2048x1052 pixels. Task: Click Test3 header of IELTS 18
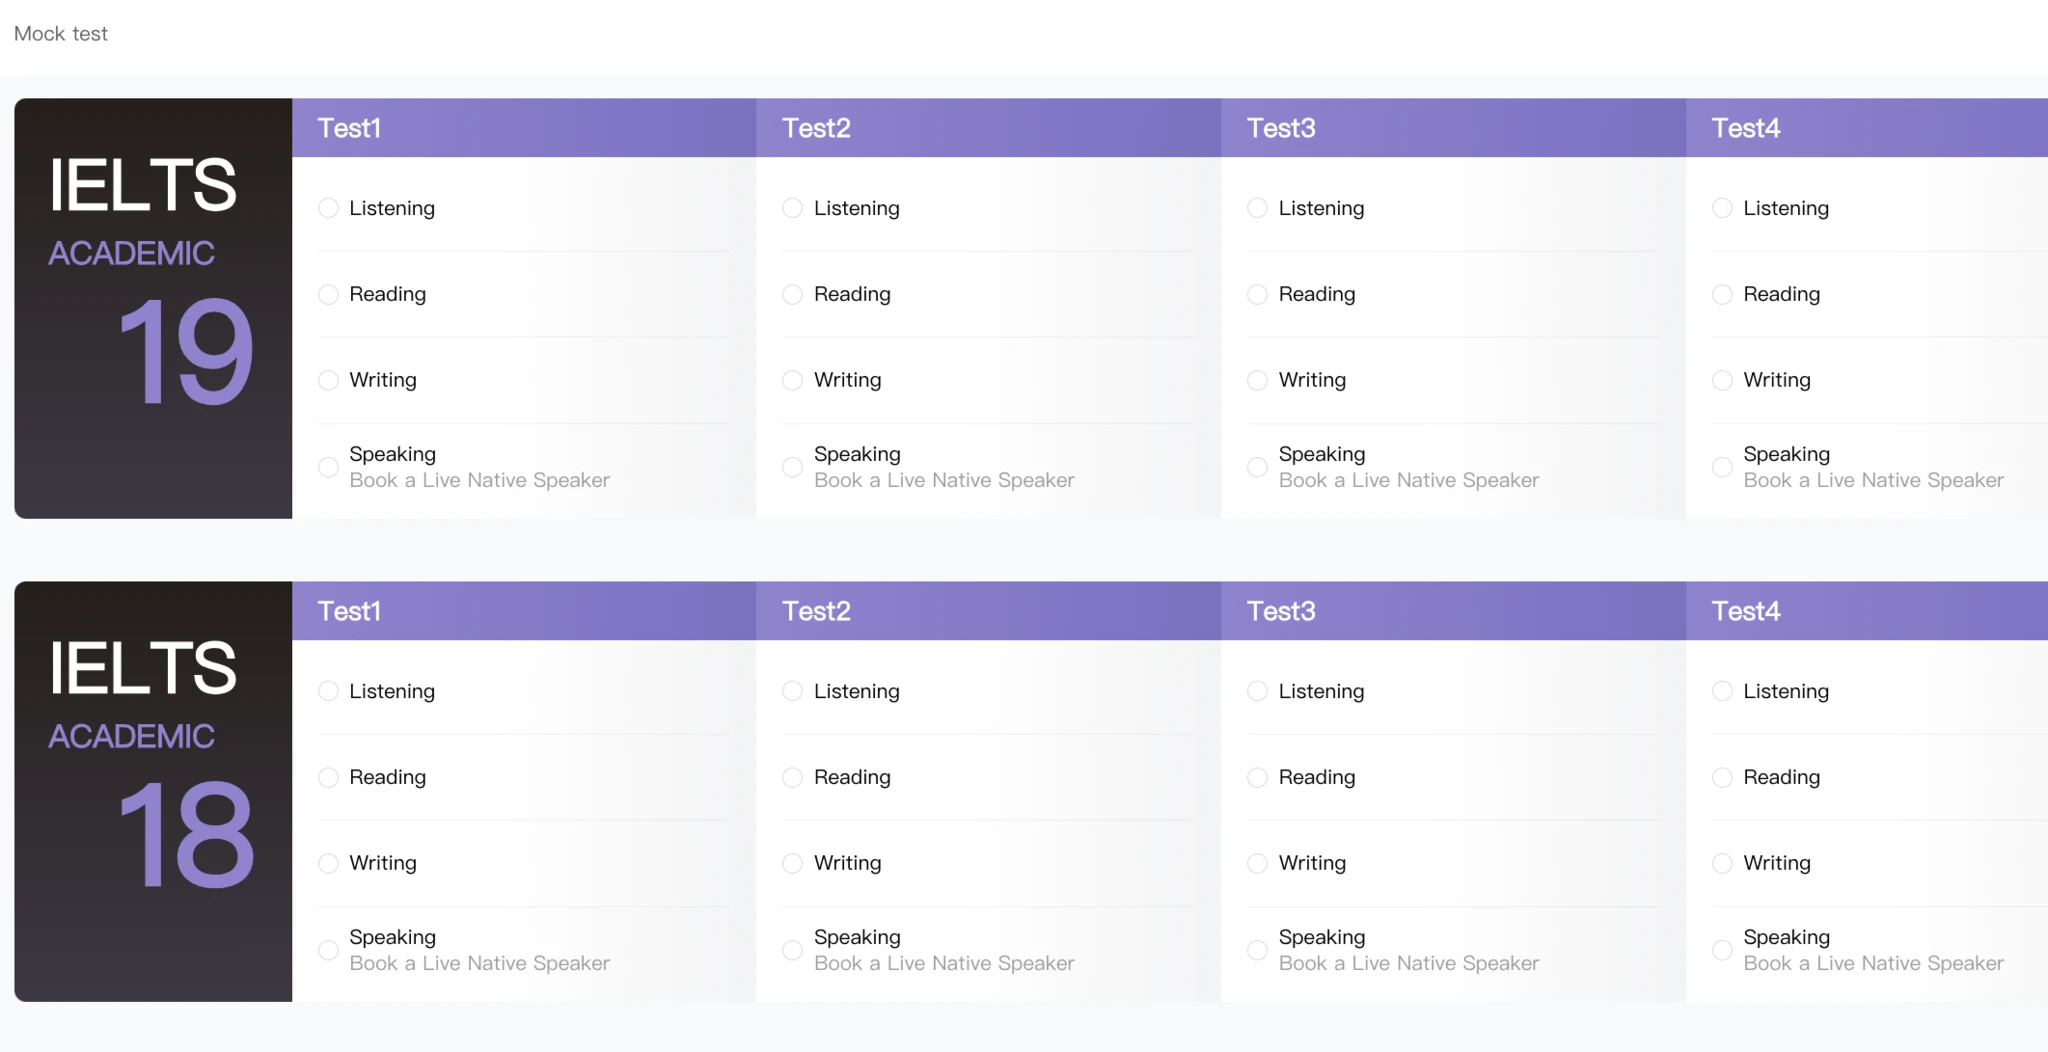1281,611
